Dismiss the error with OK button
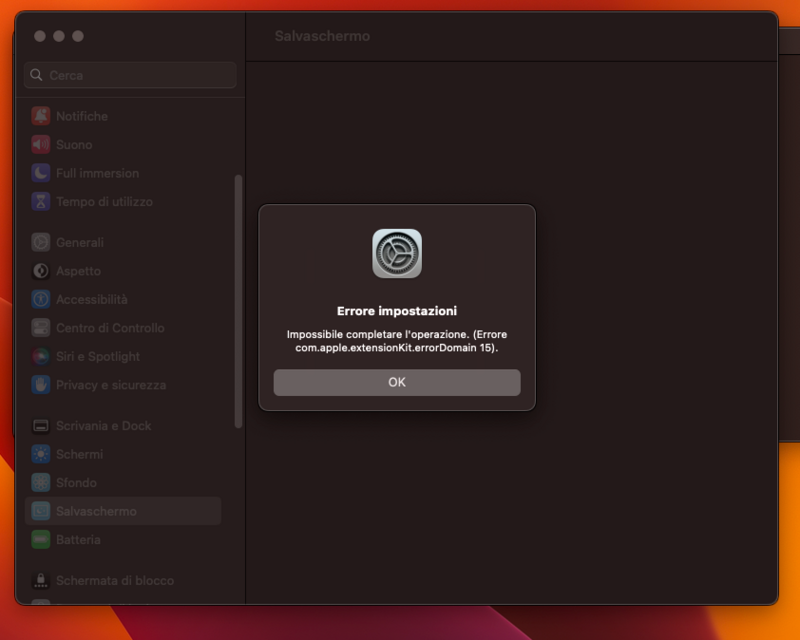Screen dimensions: 800x640 click(x=397, y=382)
